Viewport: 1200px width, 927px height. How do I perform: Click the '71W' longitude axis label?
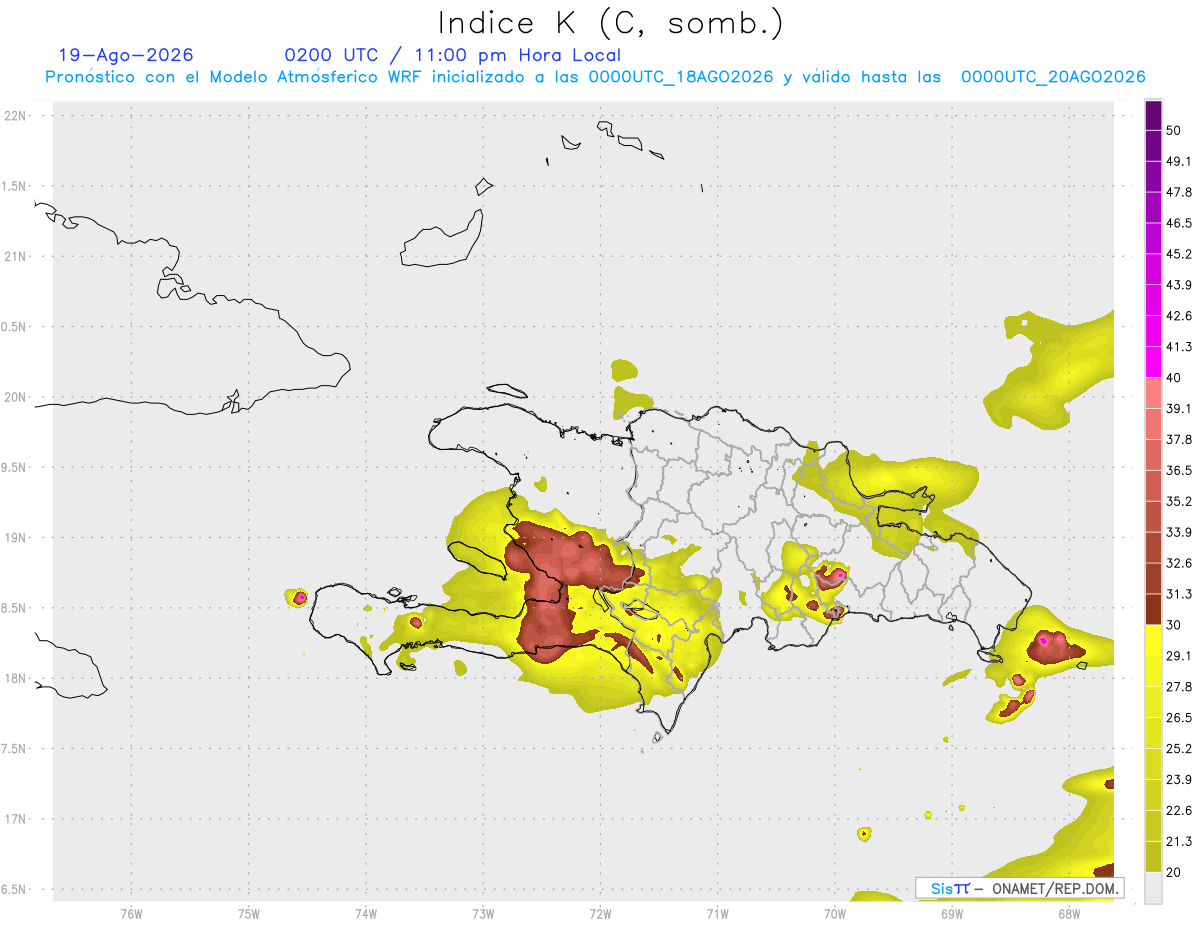coord(717,912)
